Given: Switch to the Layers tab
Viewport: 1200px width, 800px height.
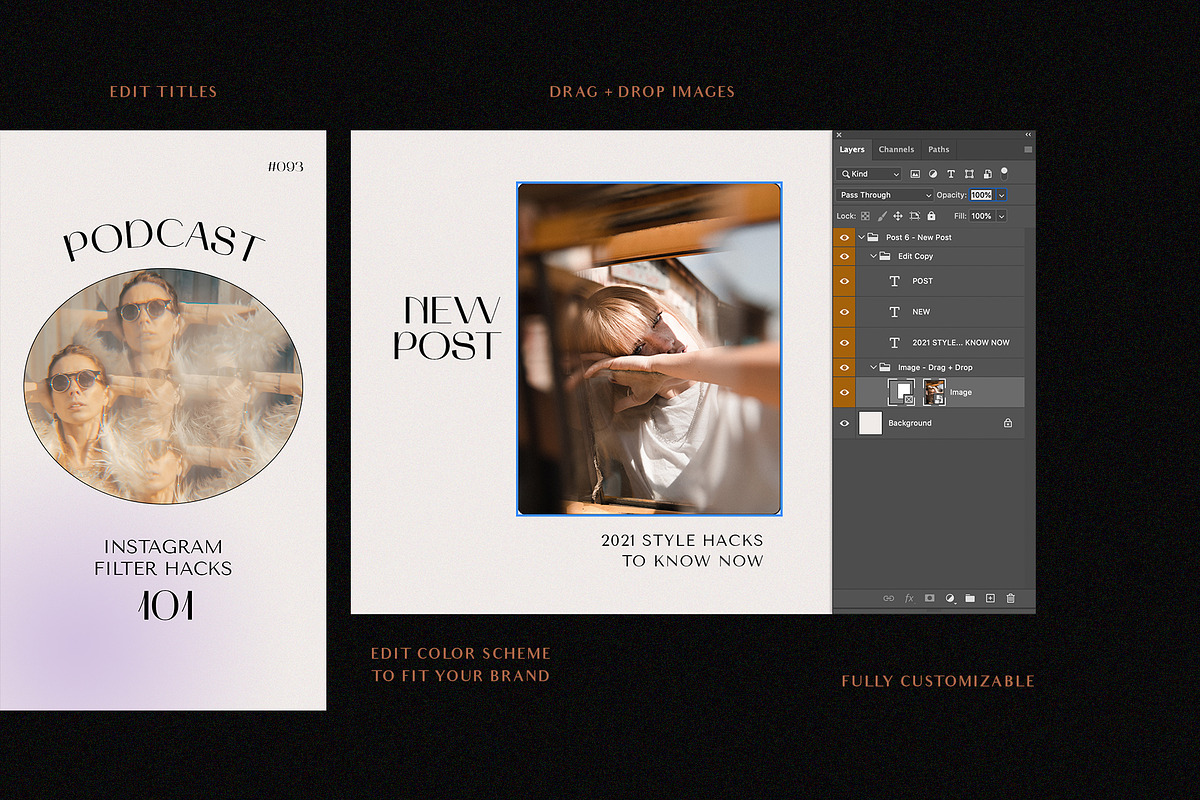Looking at the screenshot, I should tap(852, 149).
